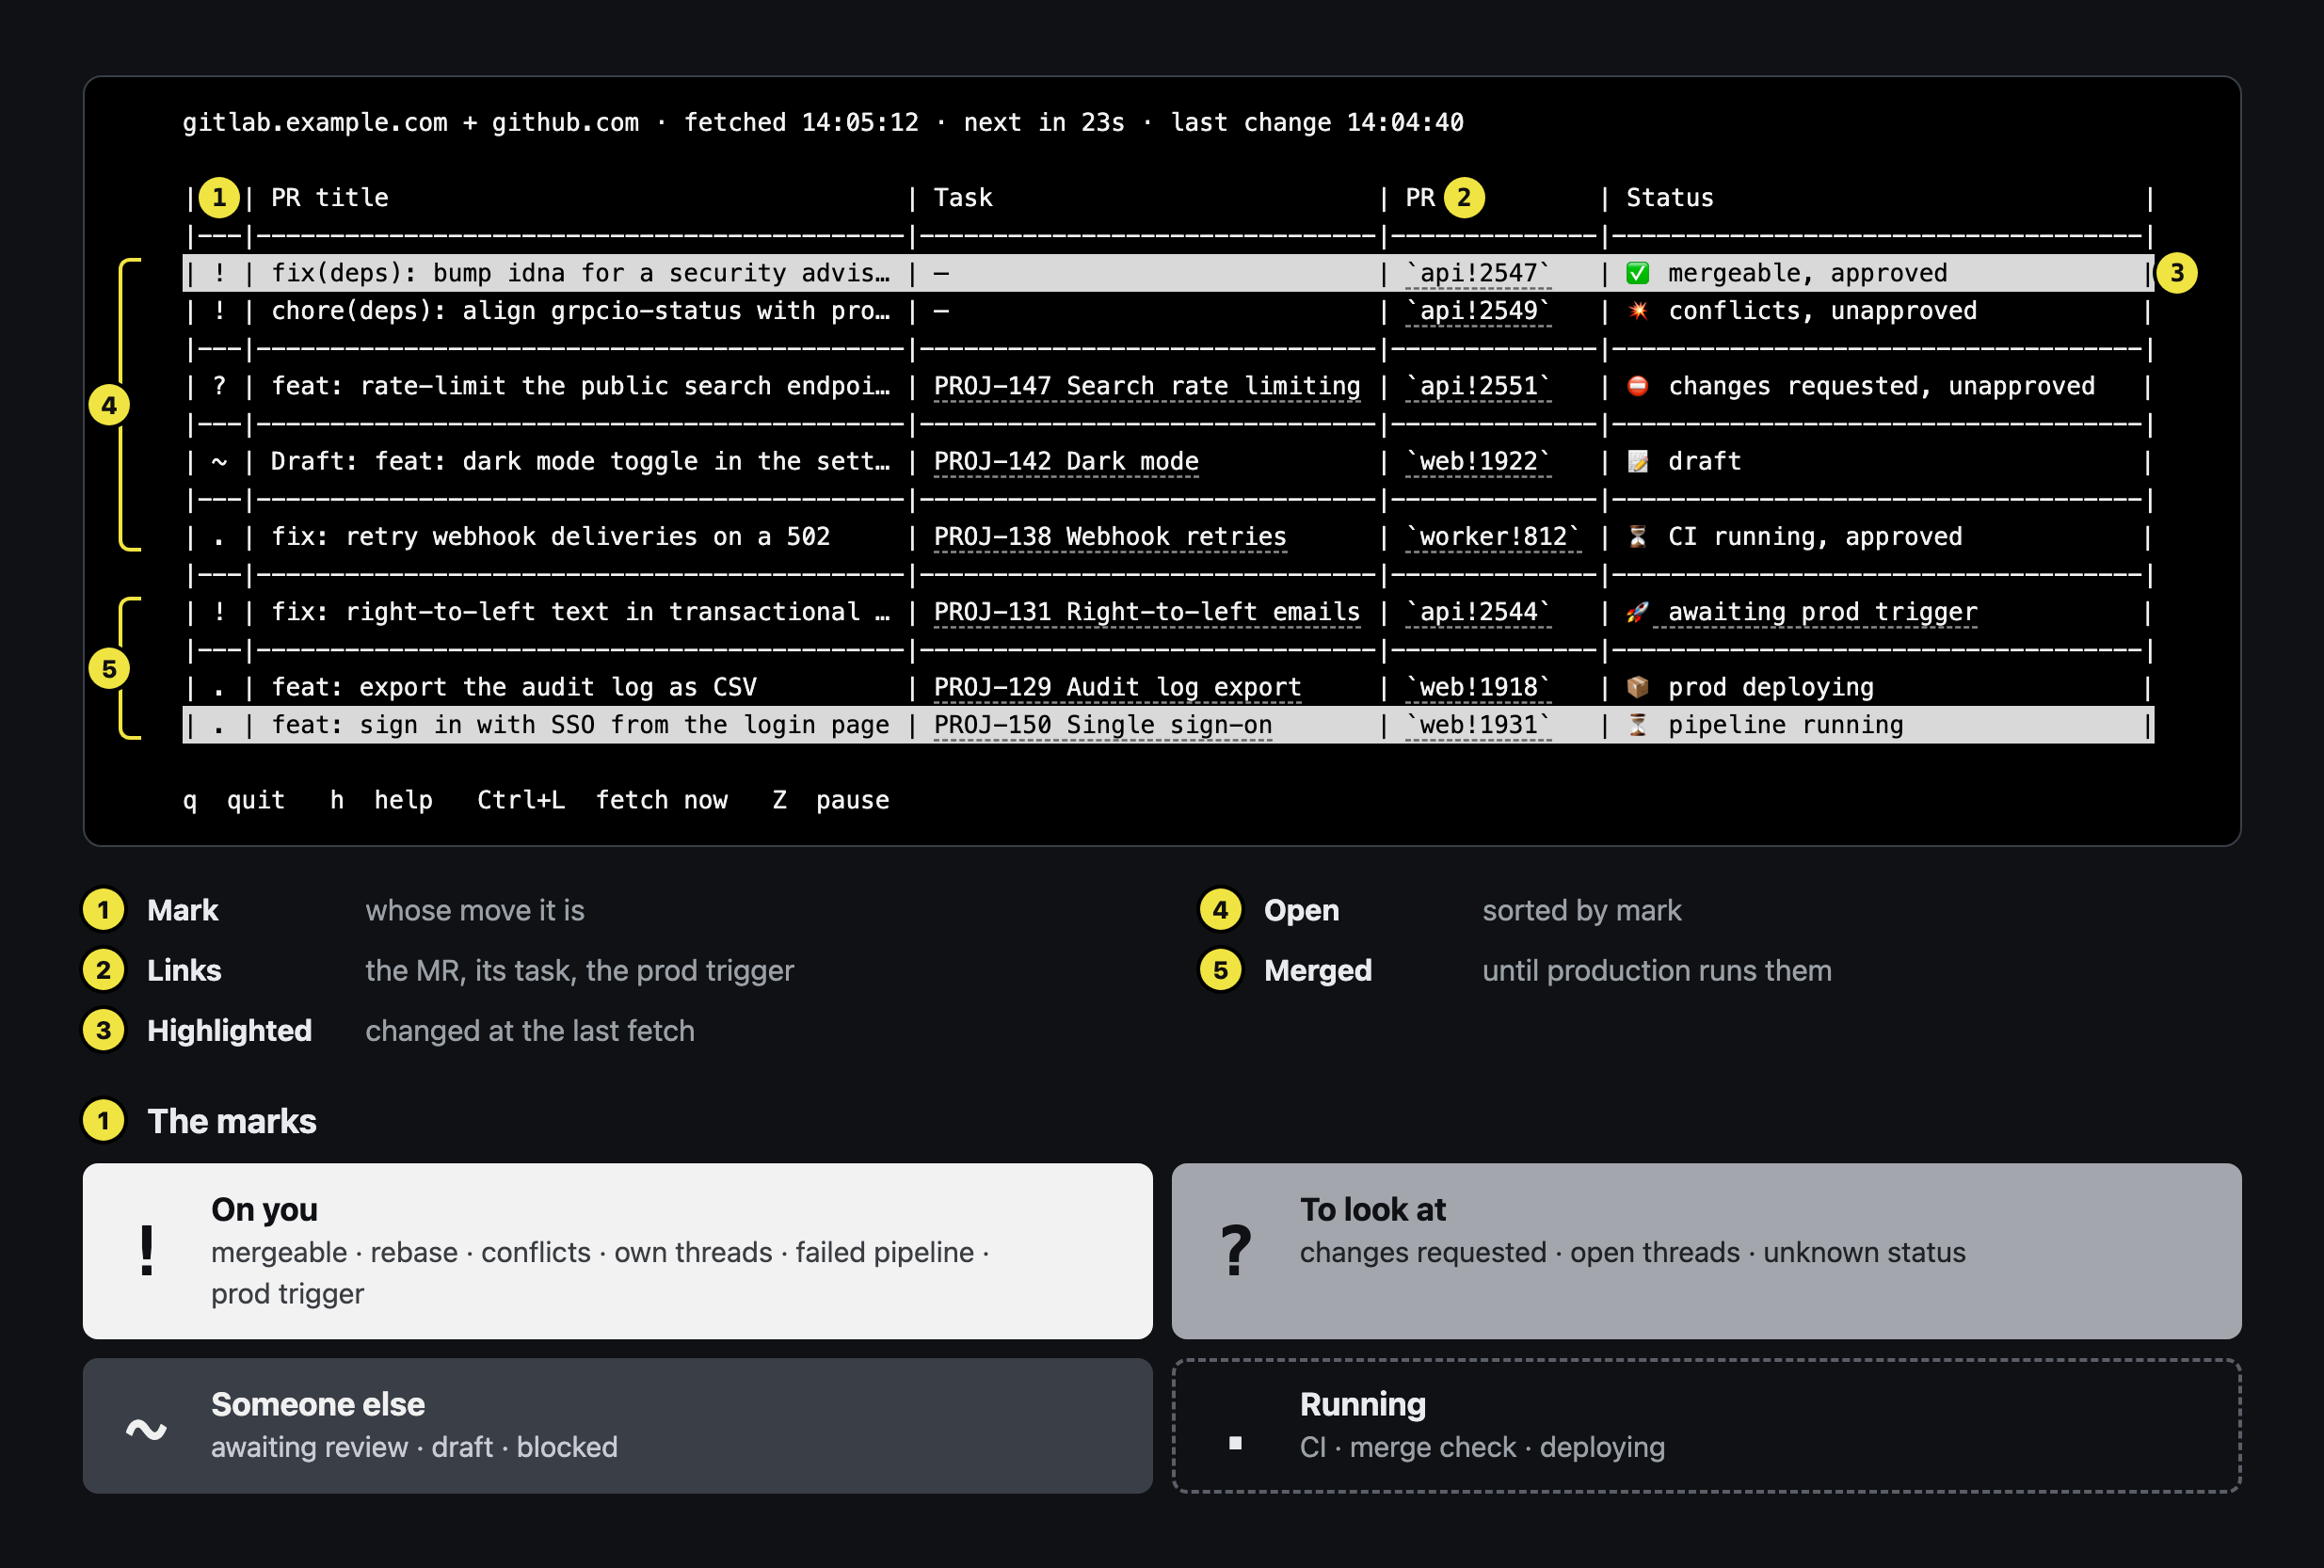Viewport: 2324px width, 1568px height.
Task: Open the PROJ-150 Single sign-on task link
Action: click(x=1103, y=725)
